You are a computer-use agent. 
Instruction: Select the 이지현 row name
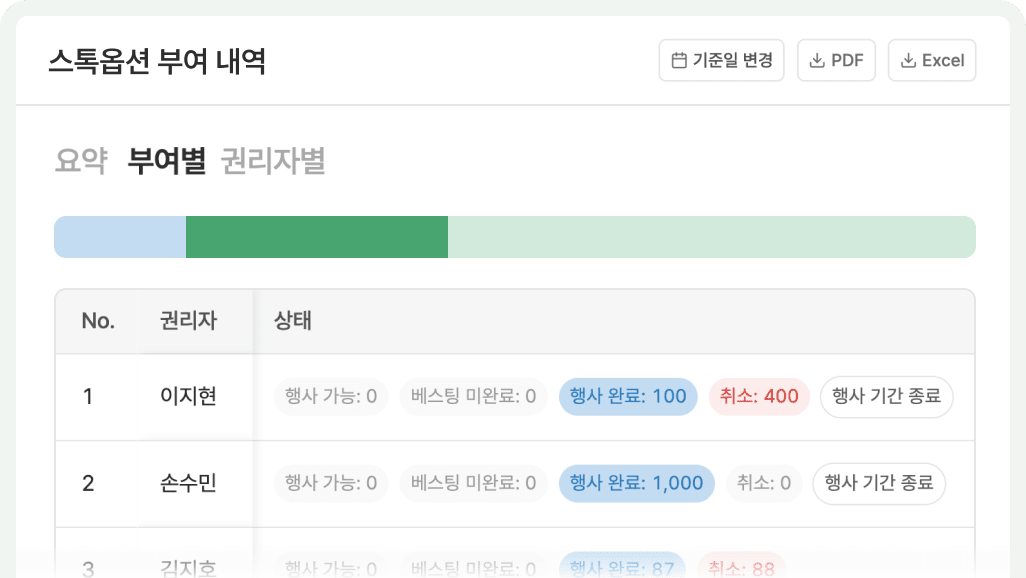coord(188,396)
